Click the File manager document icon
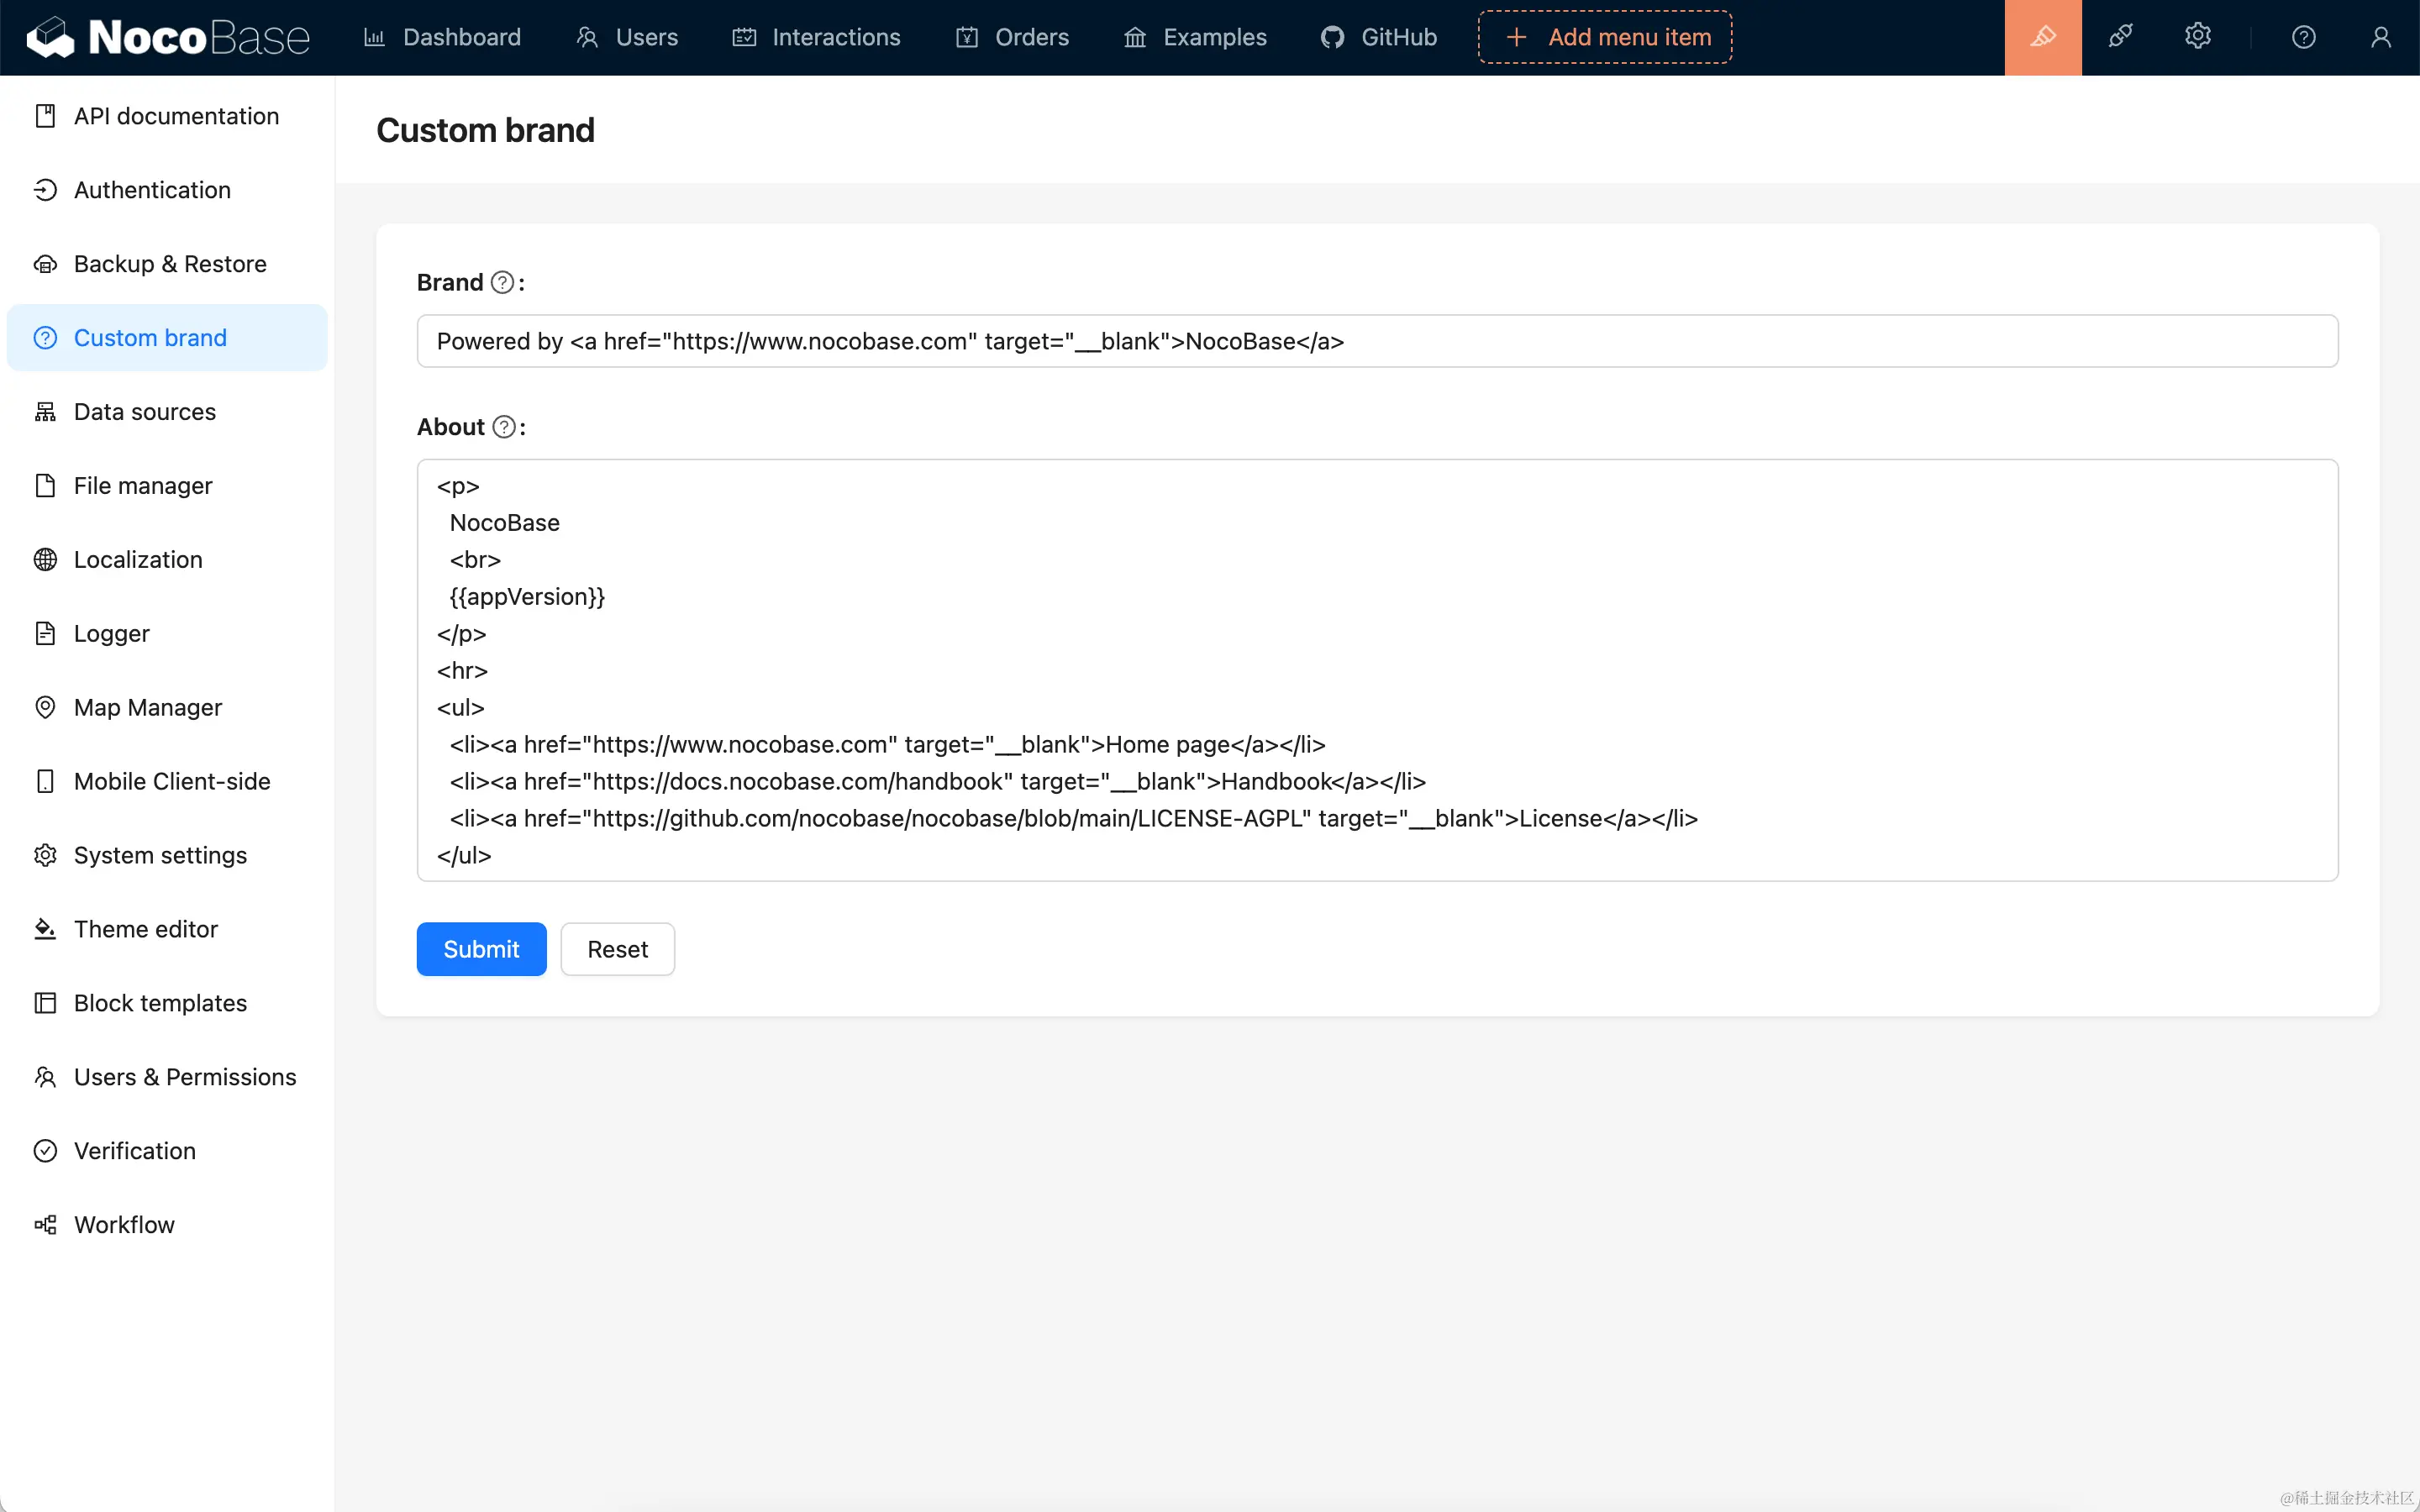This screenshot has height=1512, width=2420. (x=45, y=486)
